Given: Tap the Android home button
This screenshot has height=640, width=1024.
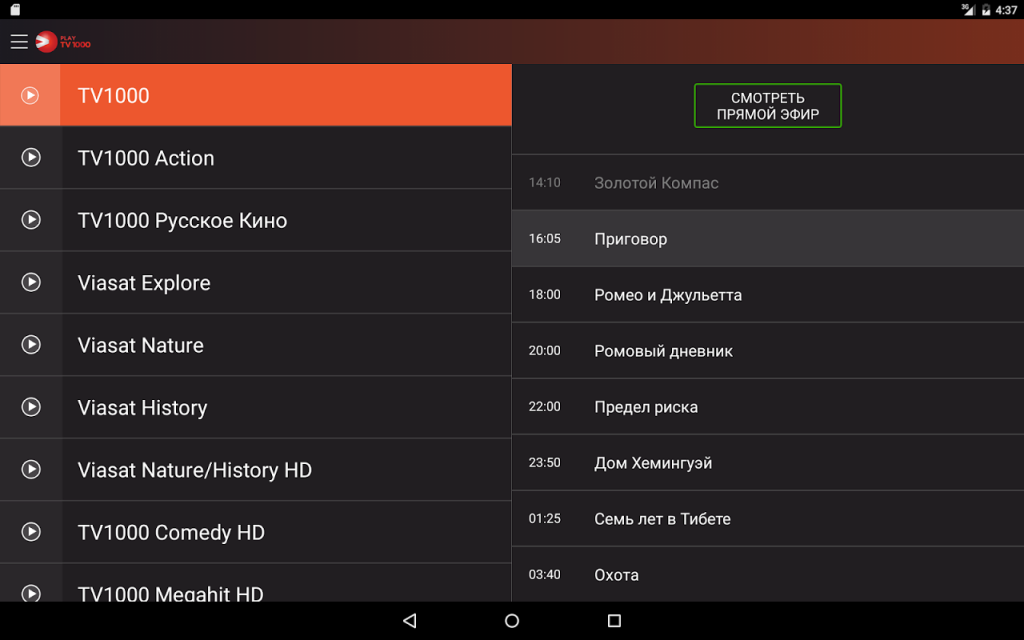Looking at the screenshot, I should (x=512, y=620).
